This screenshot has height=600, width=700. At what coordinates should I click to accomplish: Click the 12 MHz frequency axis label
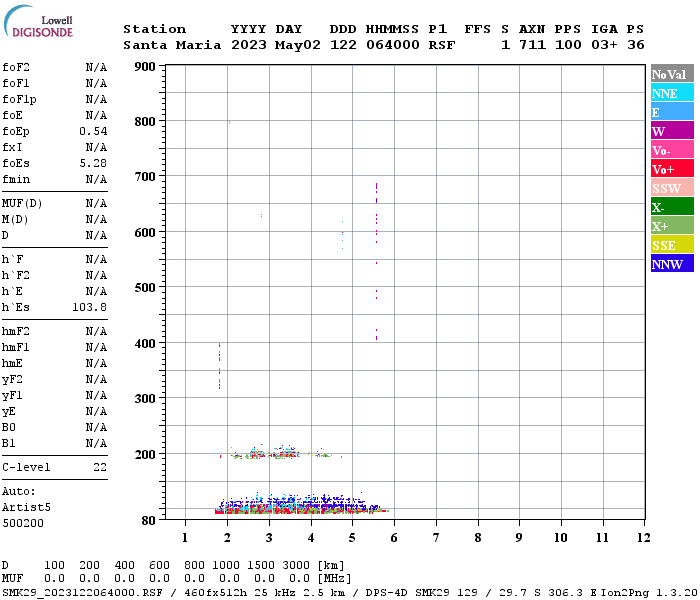[x=643, y=538]
